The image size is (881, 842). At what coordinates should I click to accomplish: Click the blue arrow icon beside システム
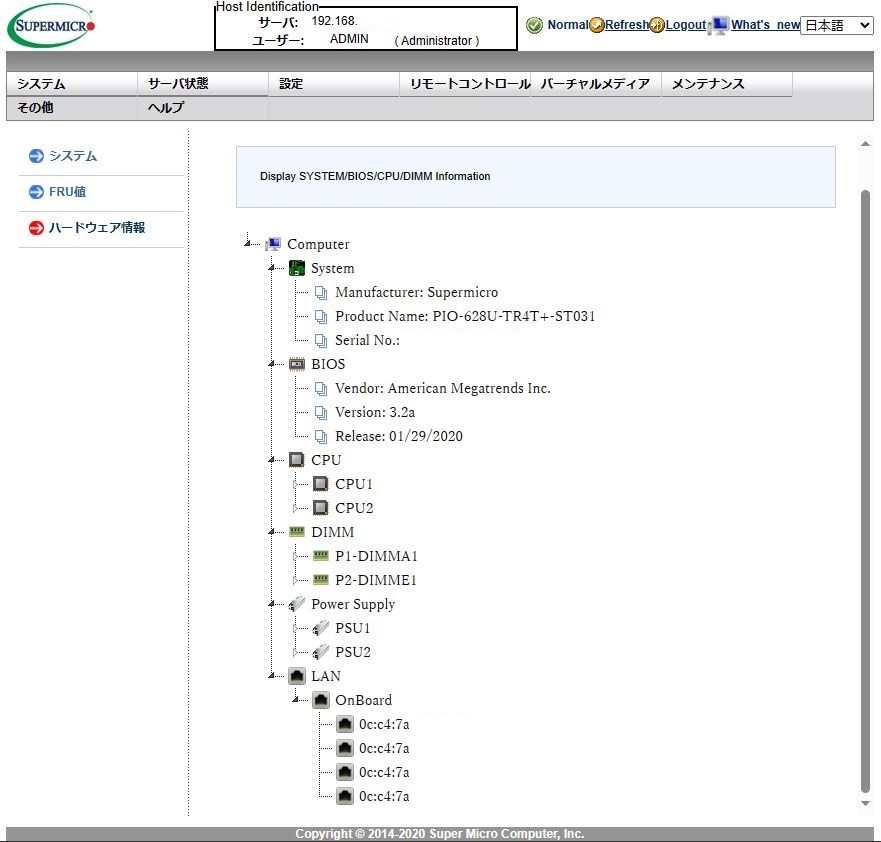pos(36,156)
